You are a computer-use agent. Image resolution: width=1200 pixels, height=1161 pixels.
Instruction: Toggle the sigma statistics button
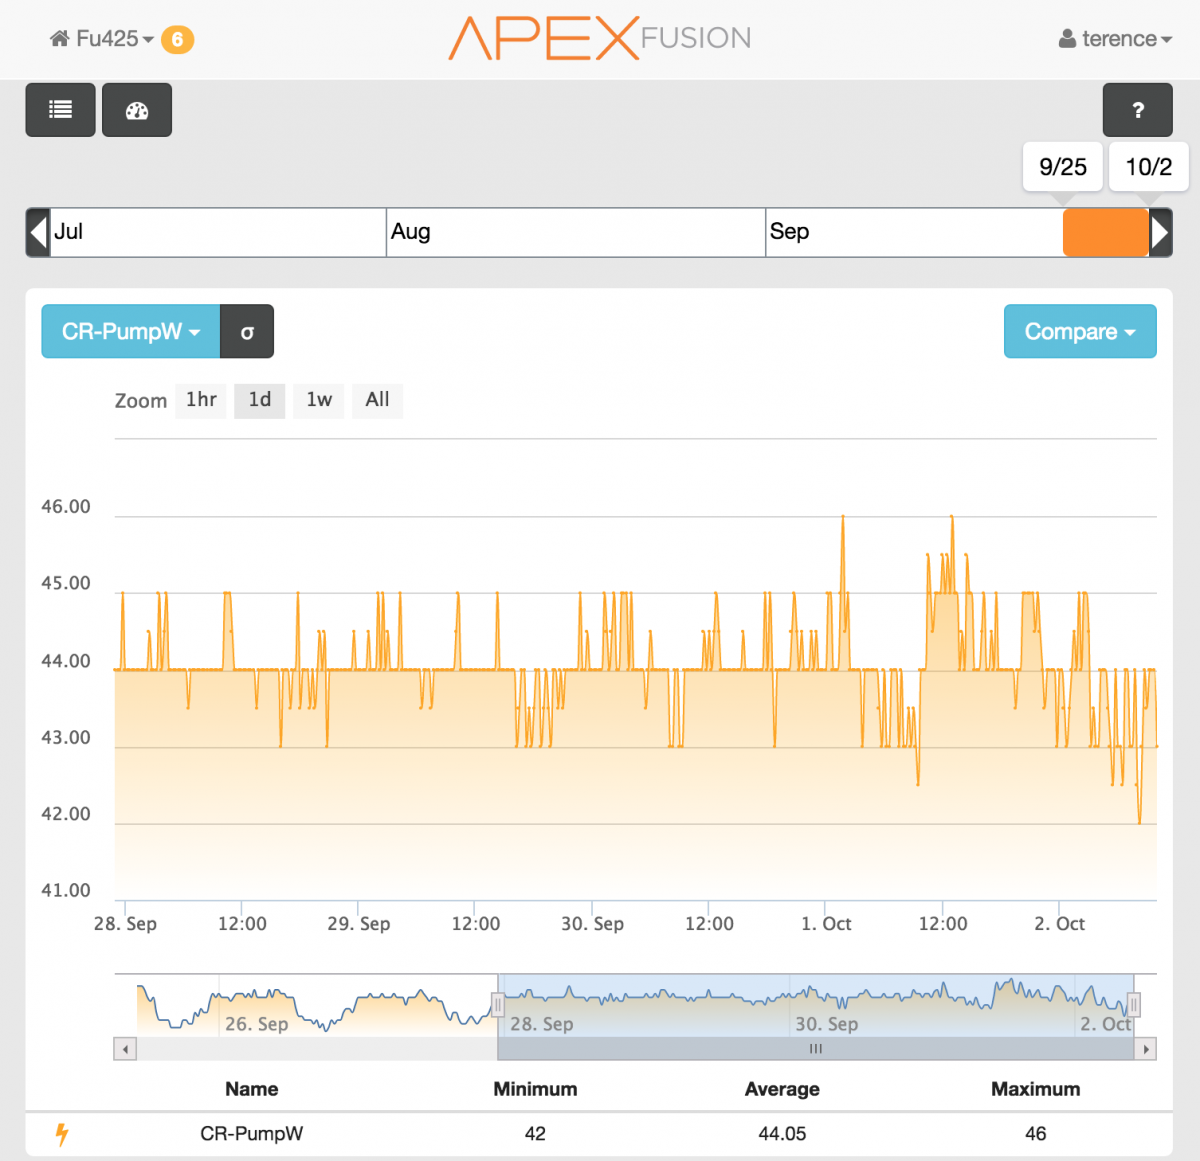247,331
